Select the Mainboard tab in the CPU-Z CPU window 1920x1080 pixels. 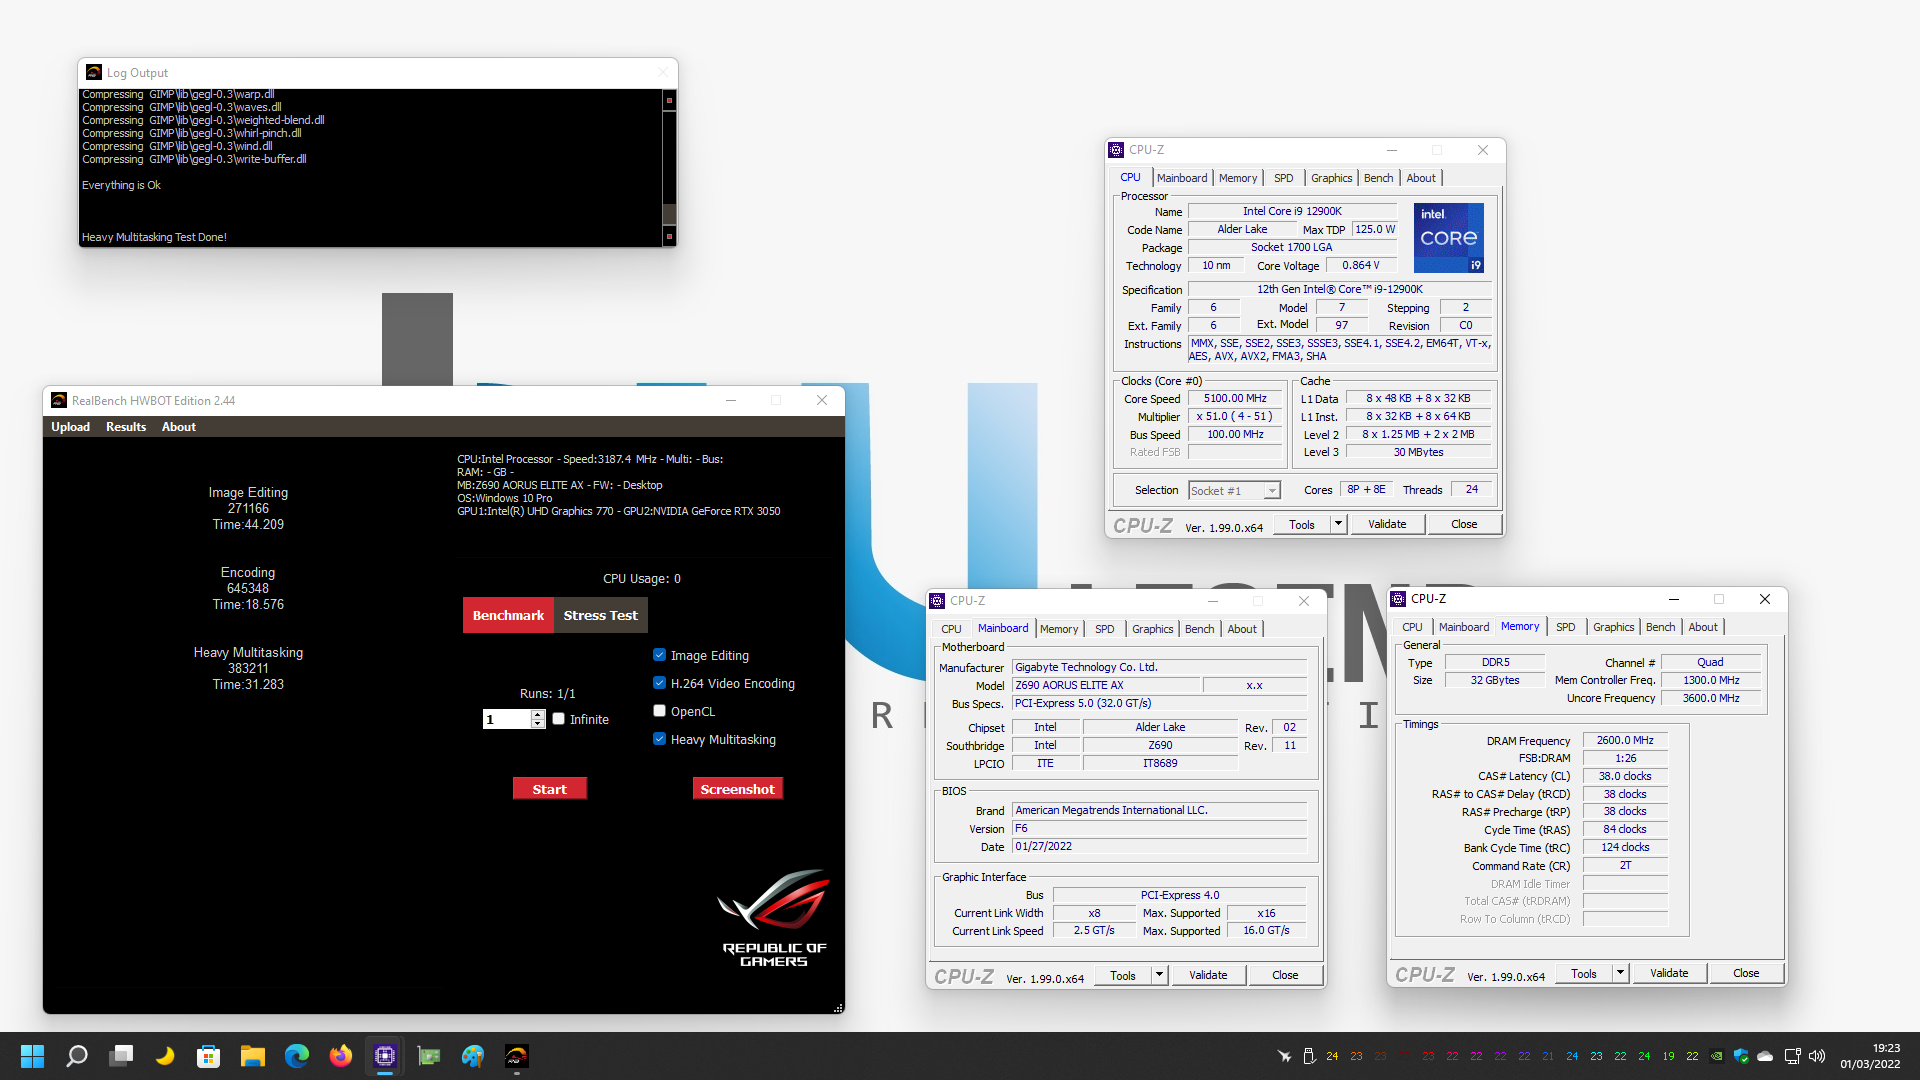click(x=1181, y=178)
